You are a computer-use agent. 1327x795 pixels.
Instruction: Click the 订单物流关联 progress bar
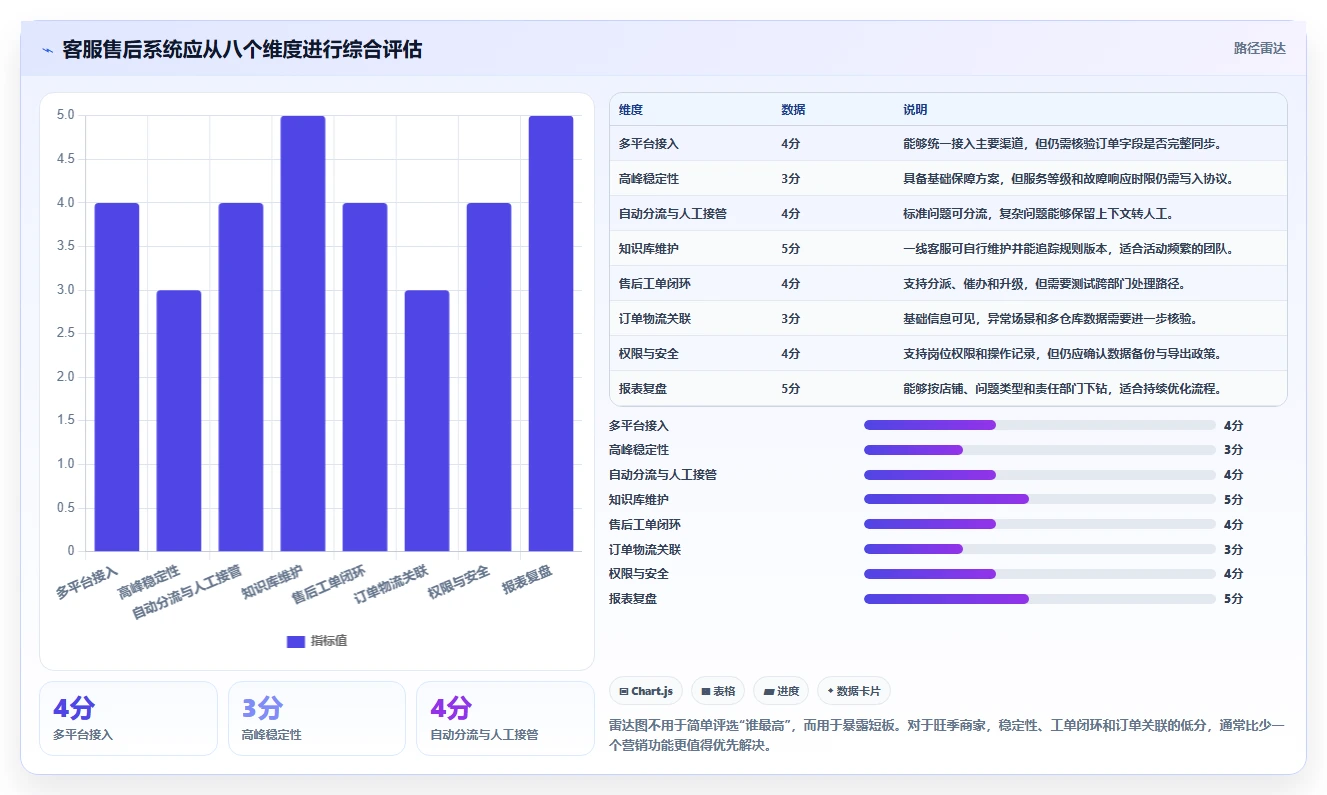tap(1040, 549)
